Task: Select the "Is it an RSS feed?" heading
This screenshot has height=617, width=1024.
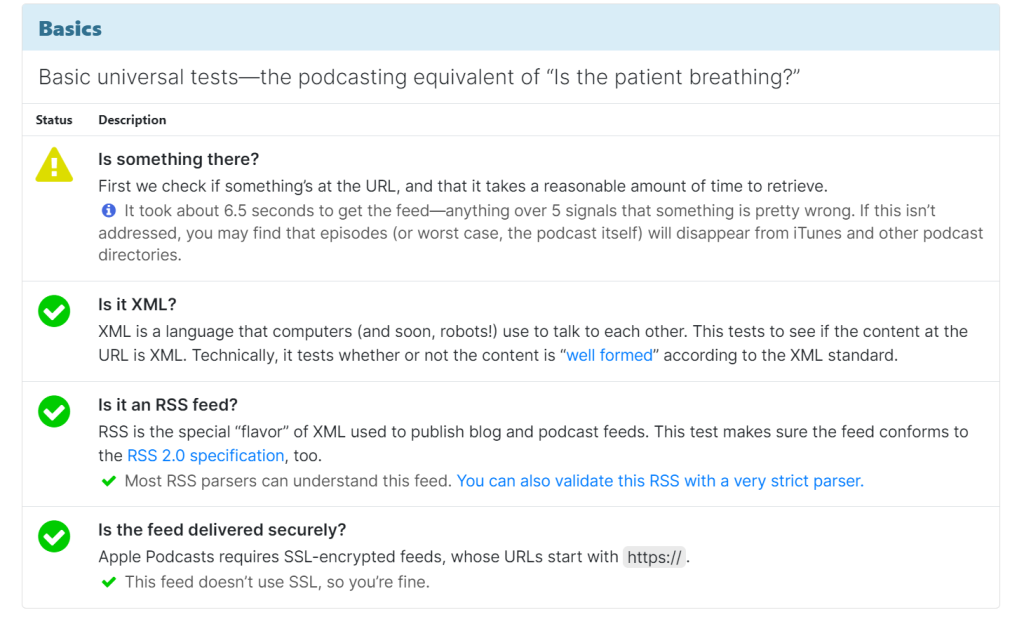Action: tap(168, 405)
